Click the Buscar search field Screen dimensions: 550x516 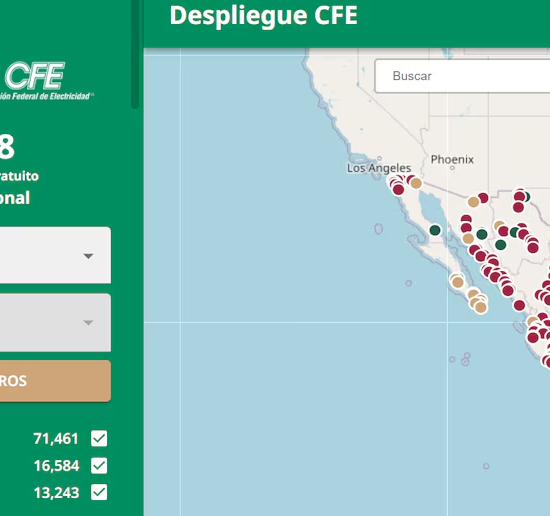(x=462, y=76)
